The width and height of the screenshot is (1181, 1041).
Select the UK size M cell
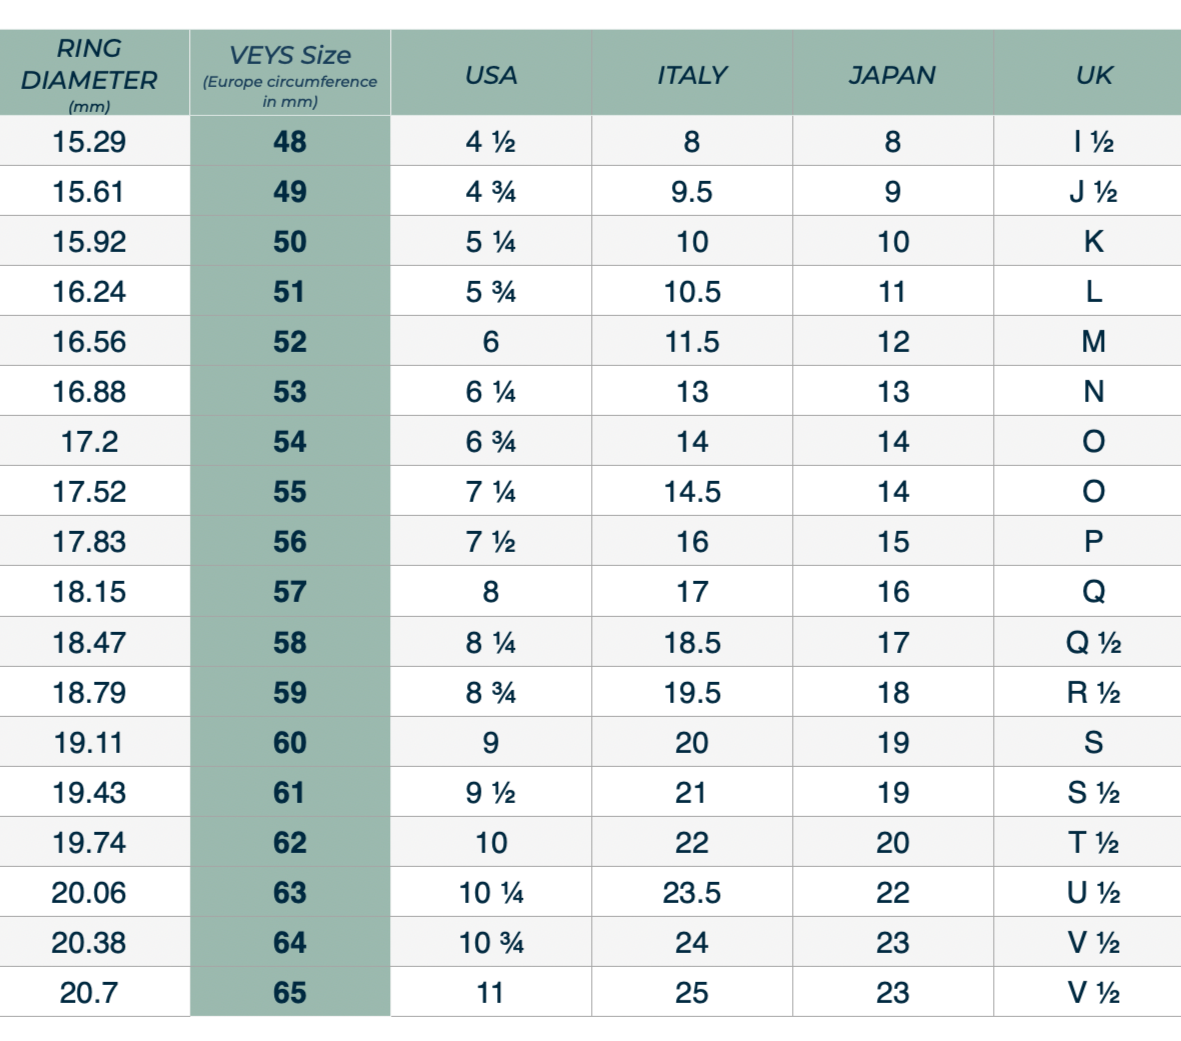(x=1094, y=342)
